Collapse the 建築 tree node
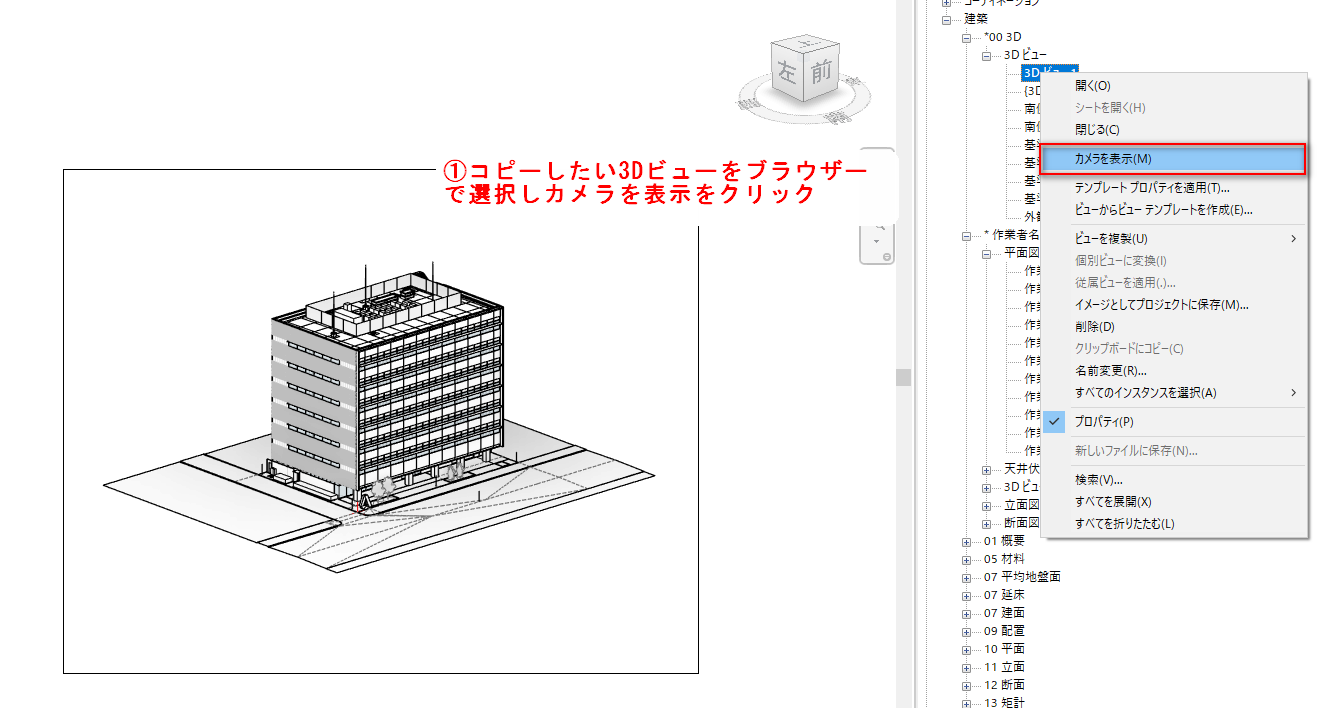1328x708 pixels. click(x=946, y=19)
